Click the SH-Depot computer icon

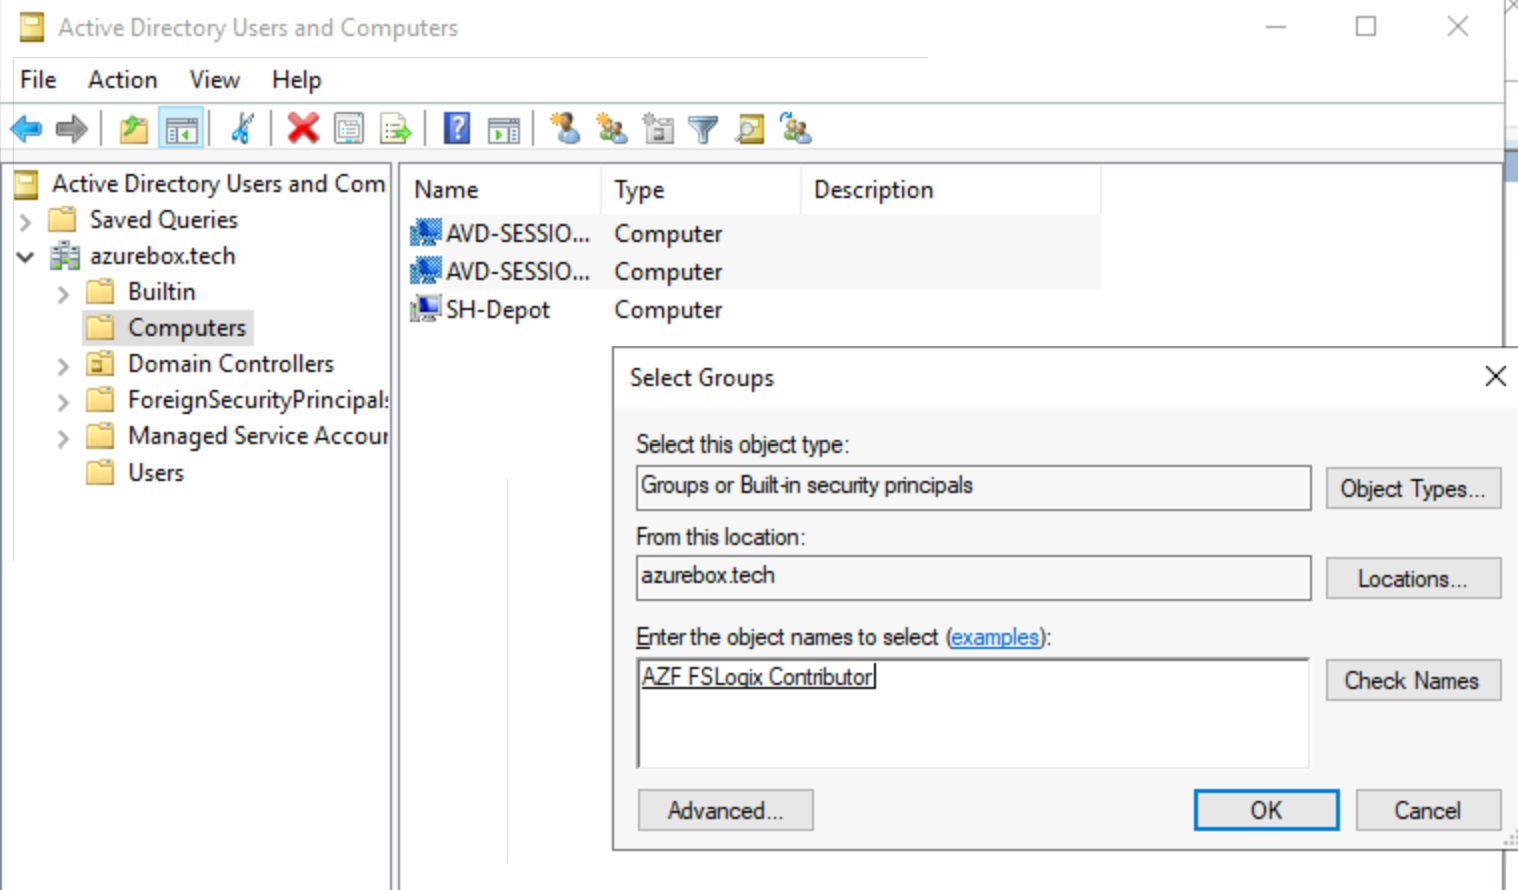click(425, 309)
